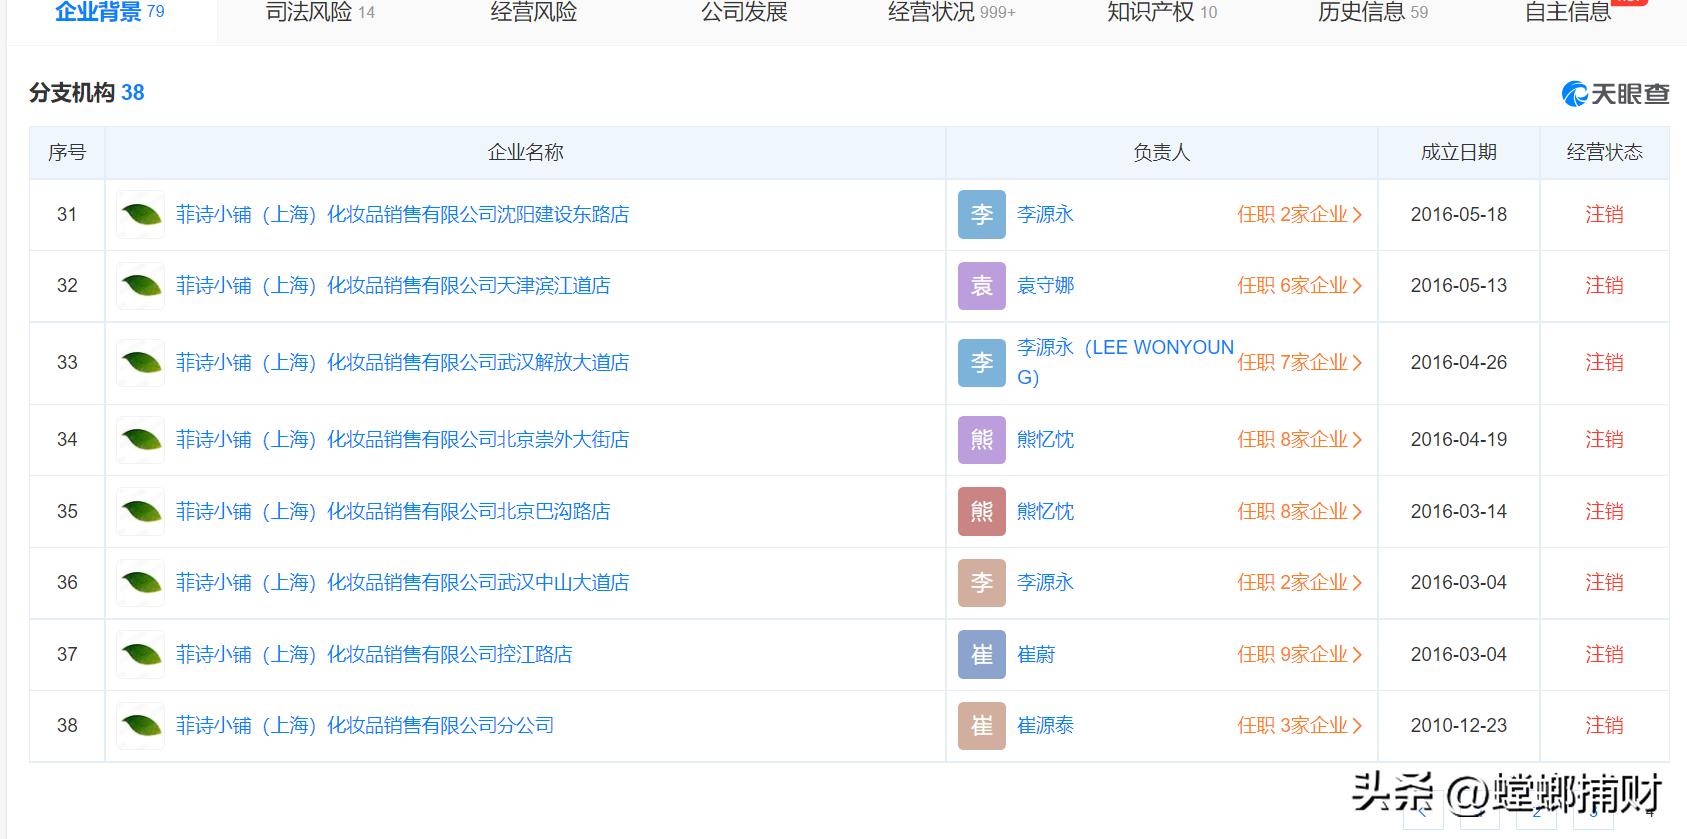Screen dimensions: 1687x839
Task: Expand 任职 9家企业 for 崔蔚
Action: 1299,655
